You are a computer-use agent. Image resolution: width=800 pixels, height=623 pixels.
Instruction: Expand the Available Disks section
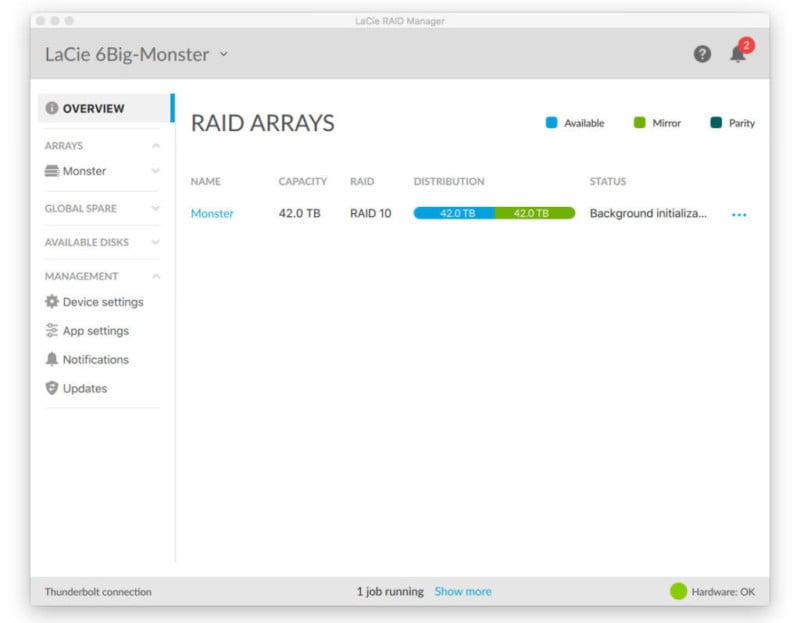click(156, 242)
